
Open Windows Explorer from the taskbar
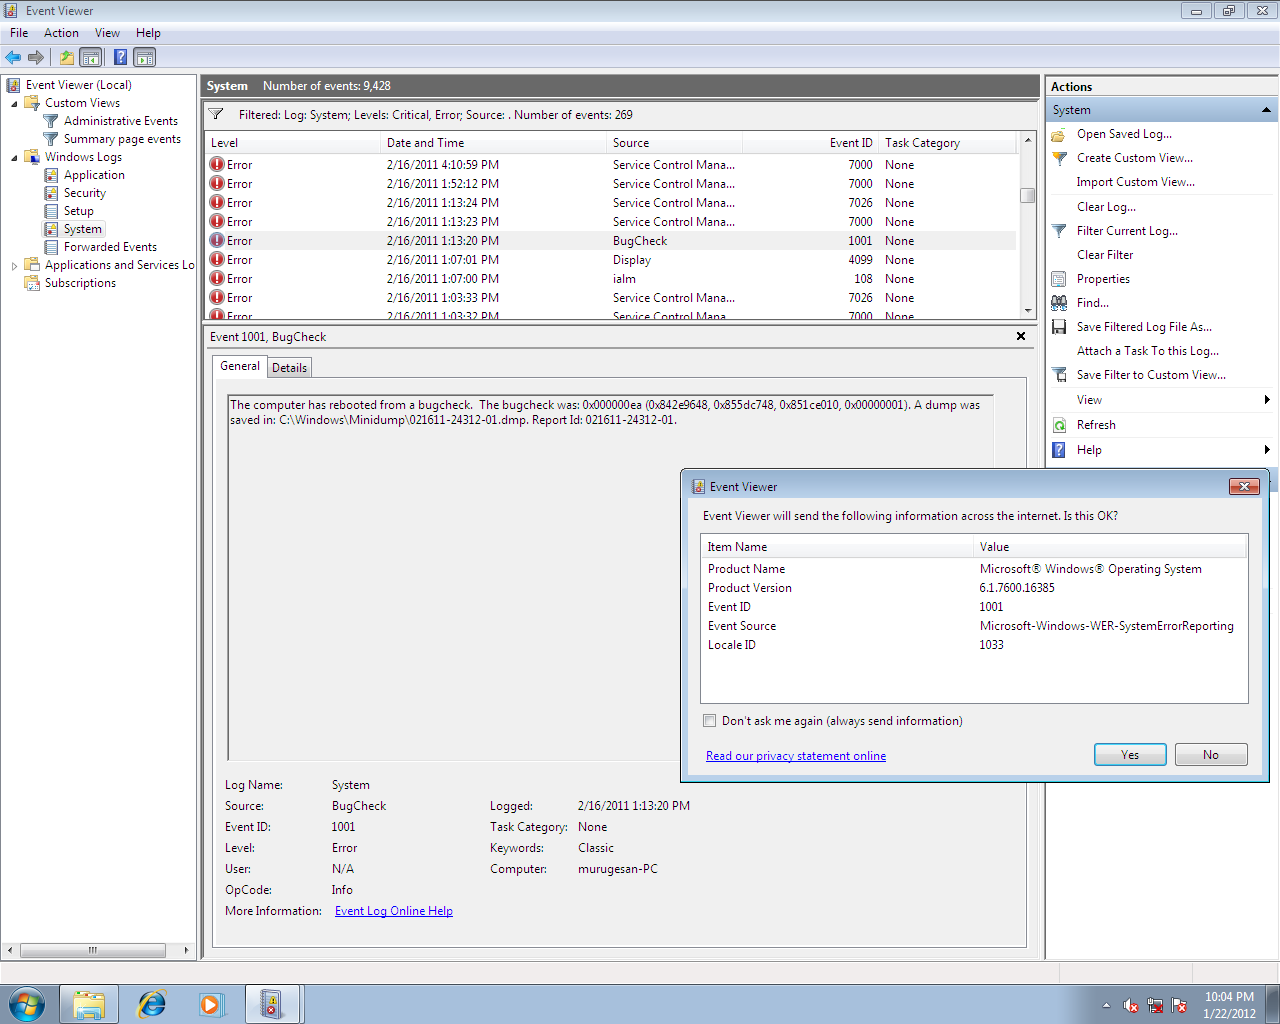point(89,1004)
